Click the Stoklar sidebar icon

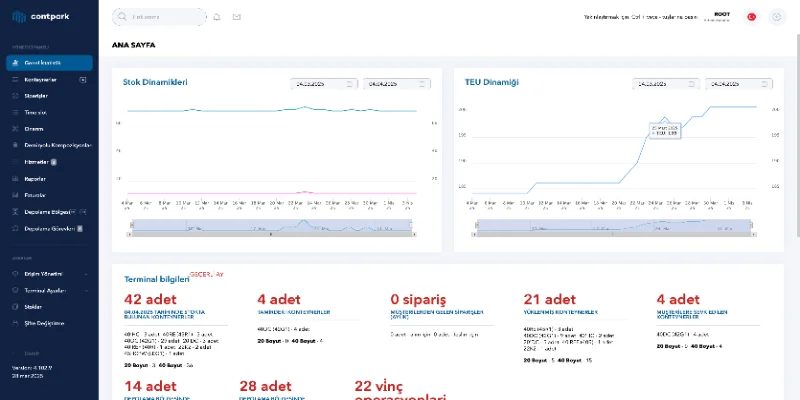[13, 307]
